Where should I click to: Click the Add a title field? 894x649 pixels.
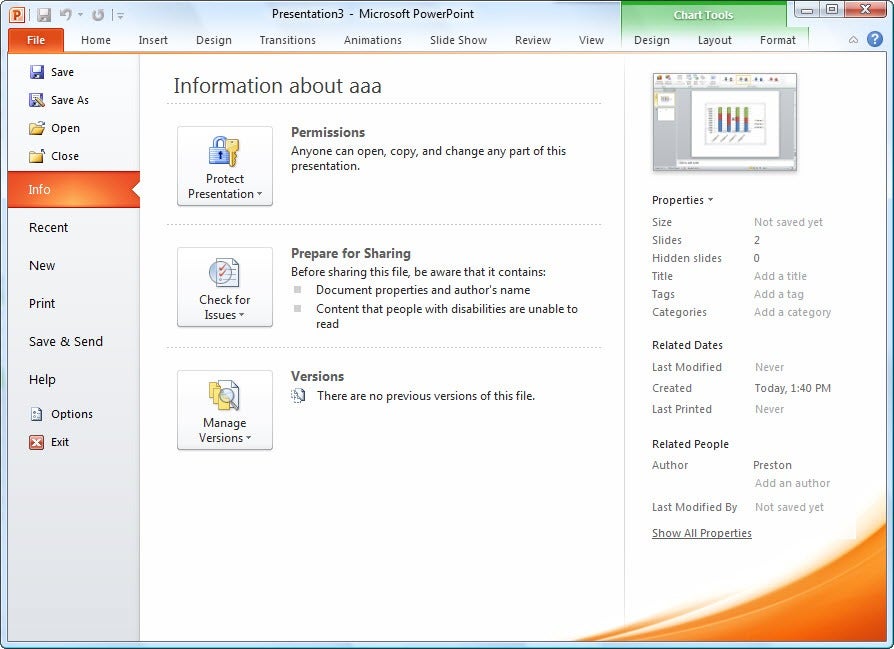coord(780,276)
